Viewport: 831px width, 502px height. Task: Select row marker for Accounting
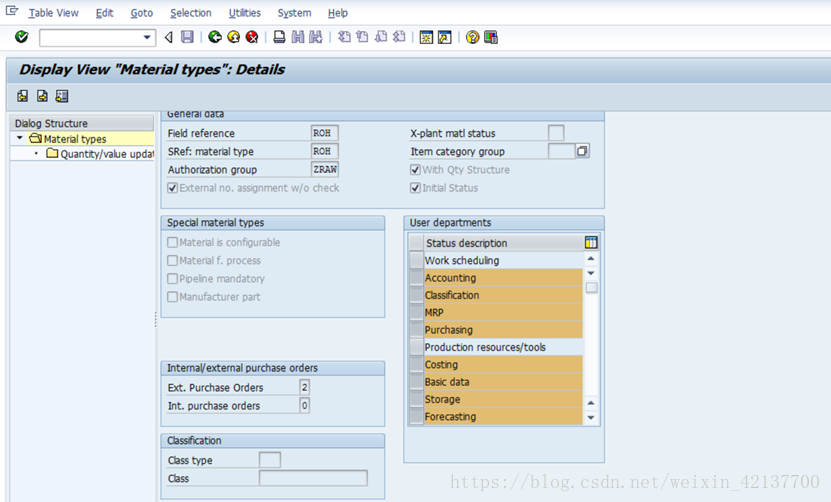click(x=417, y=278)
